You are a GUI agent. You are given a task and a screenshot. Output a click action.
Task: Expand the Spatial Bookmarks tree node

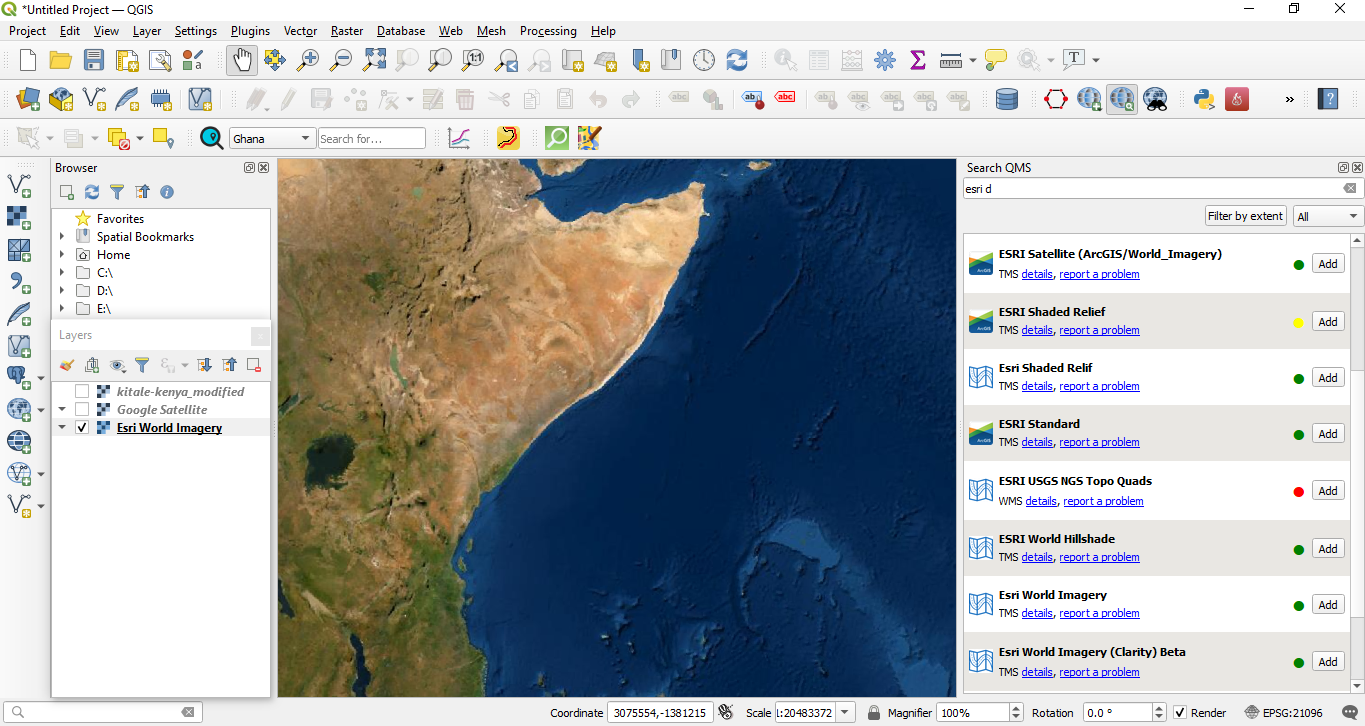coord(62,237)
